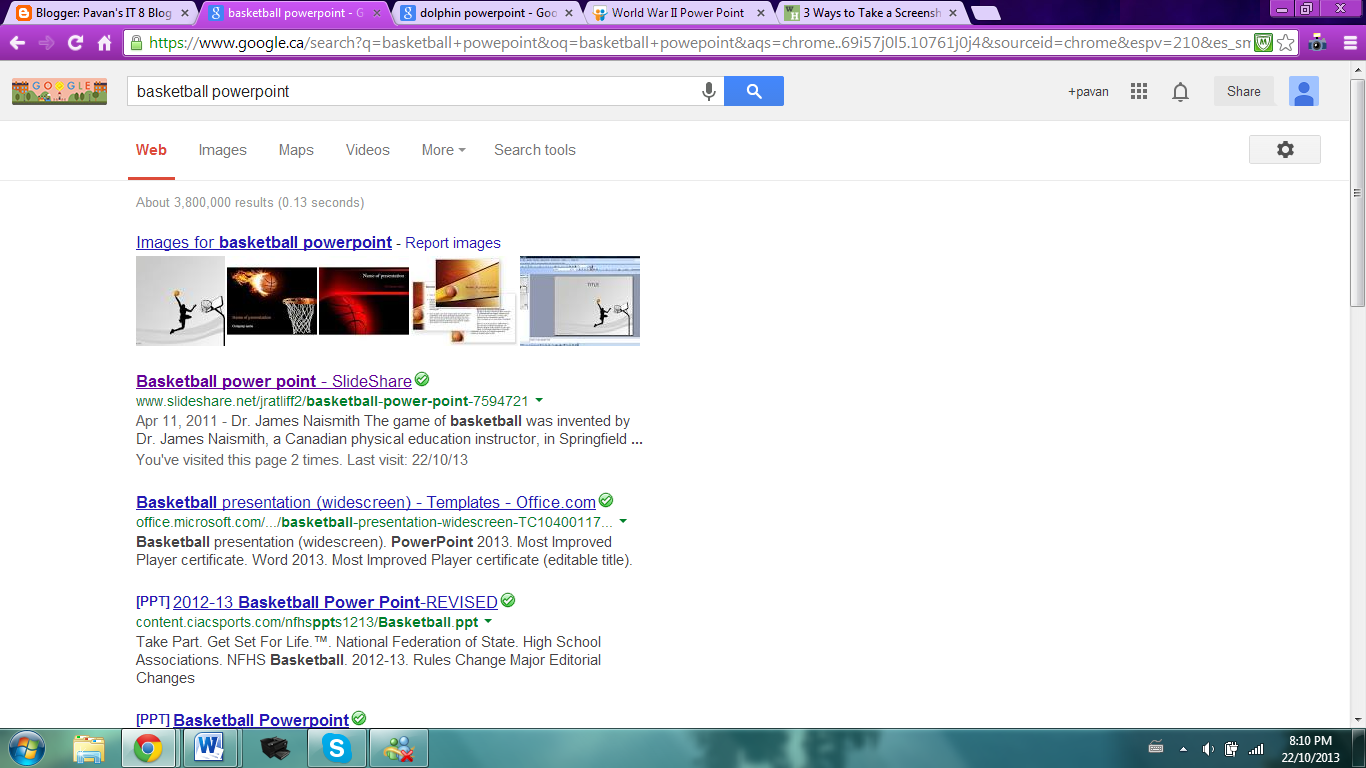1366x768 pixels.
Task: Open the Google account profile avatar
Action: point(1304,91)
